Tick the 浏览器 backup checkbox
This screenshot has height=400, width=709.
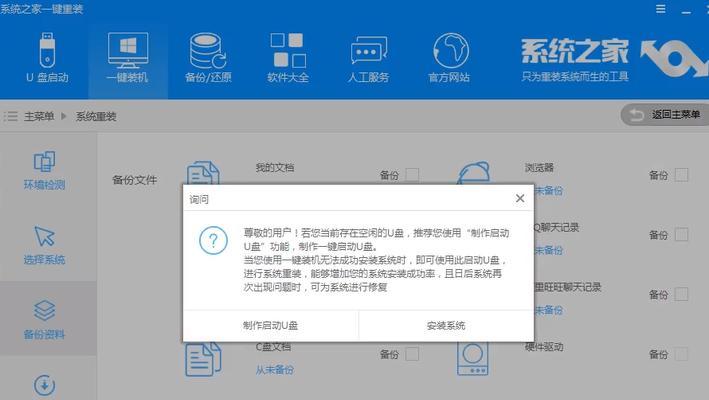click(681, 175)
